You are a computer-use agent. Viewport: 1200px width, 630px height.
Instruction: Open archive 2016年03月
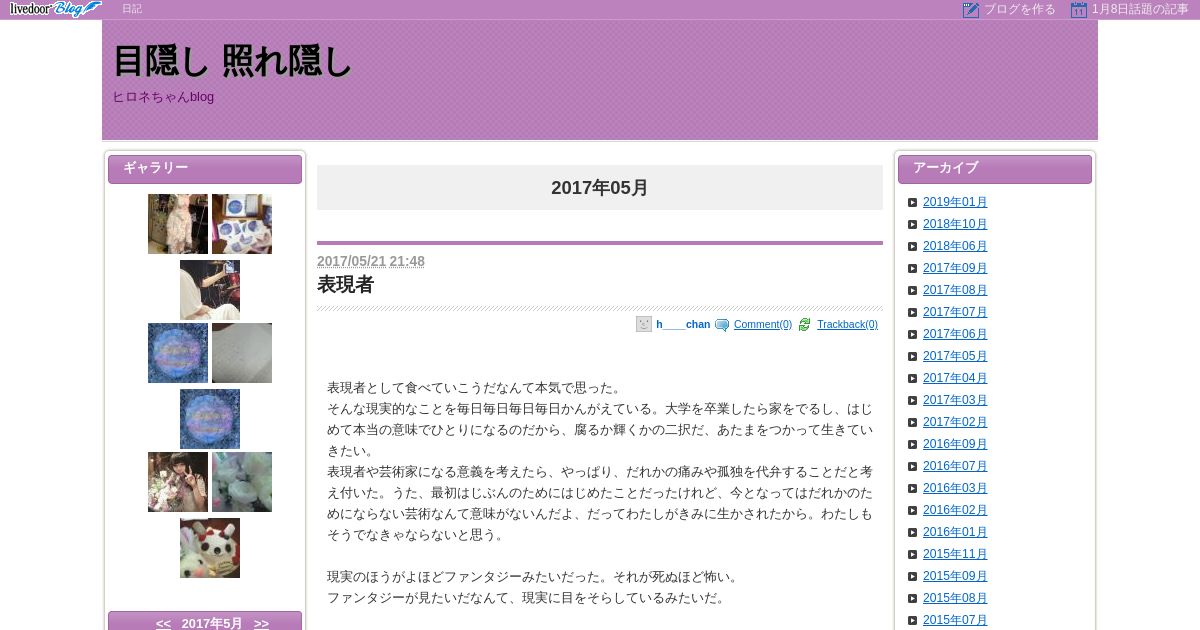coord(955,488)
